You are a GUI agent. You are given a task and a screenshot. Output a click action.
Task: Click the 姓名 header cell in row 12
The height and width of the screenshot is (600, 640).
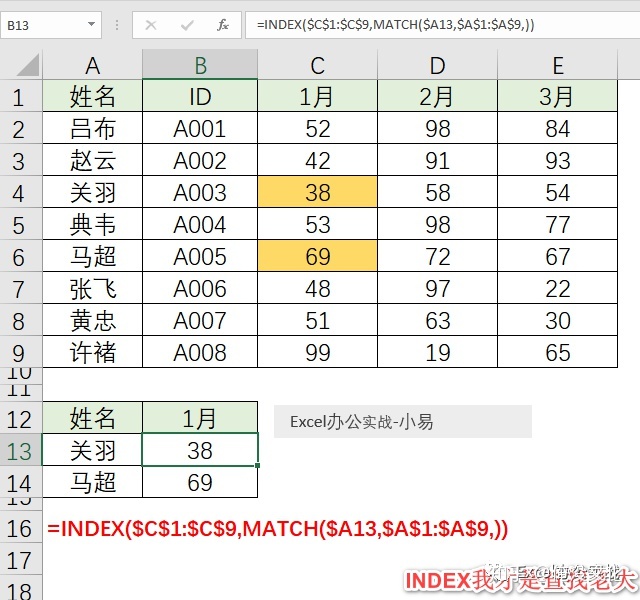pos(93,418)
